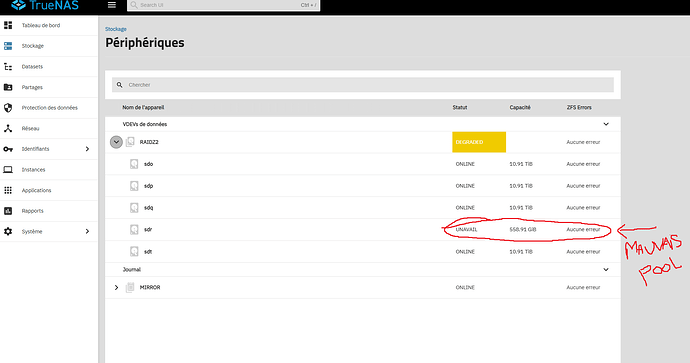Image resolution: width=690 pixels, height=363 pixels.
Task: Open the Applications grid icon
Action: pos(8,190)
